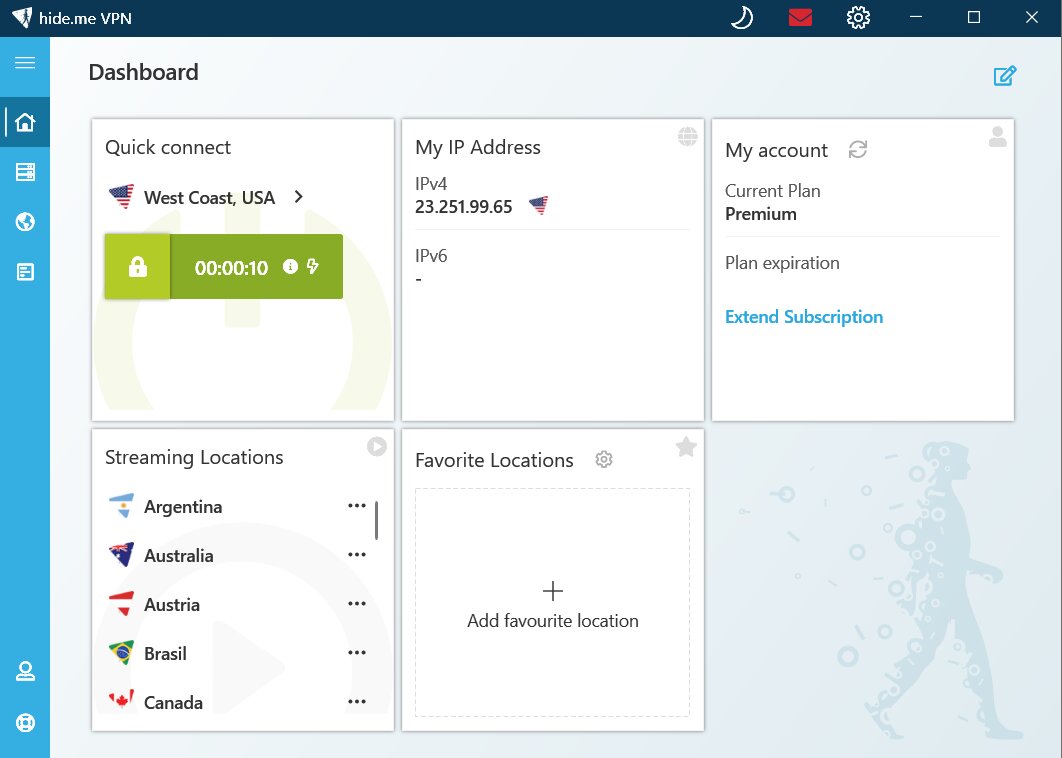Viewport: 1062px width, 758px height.
Task: Open the red mail notifications icon
Action: tap(800, 18)
